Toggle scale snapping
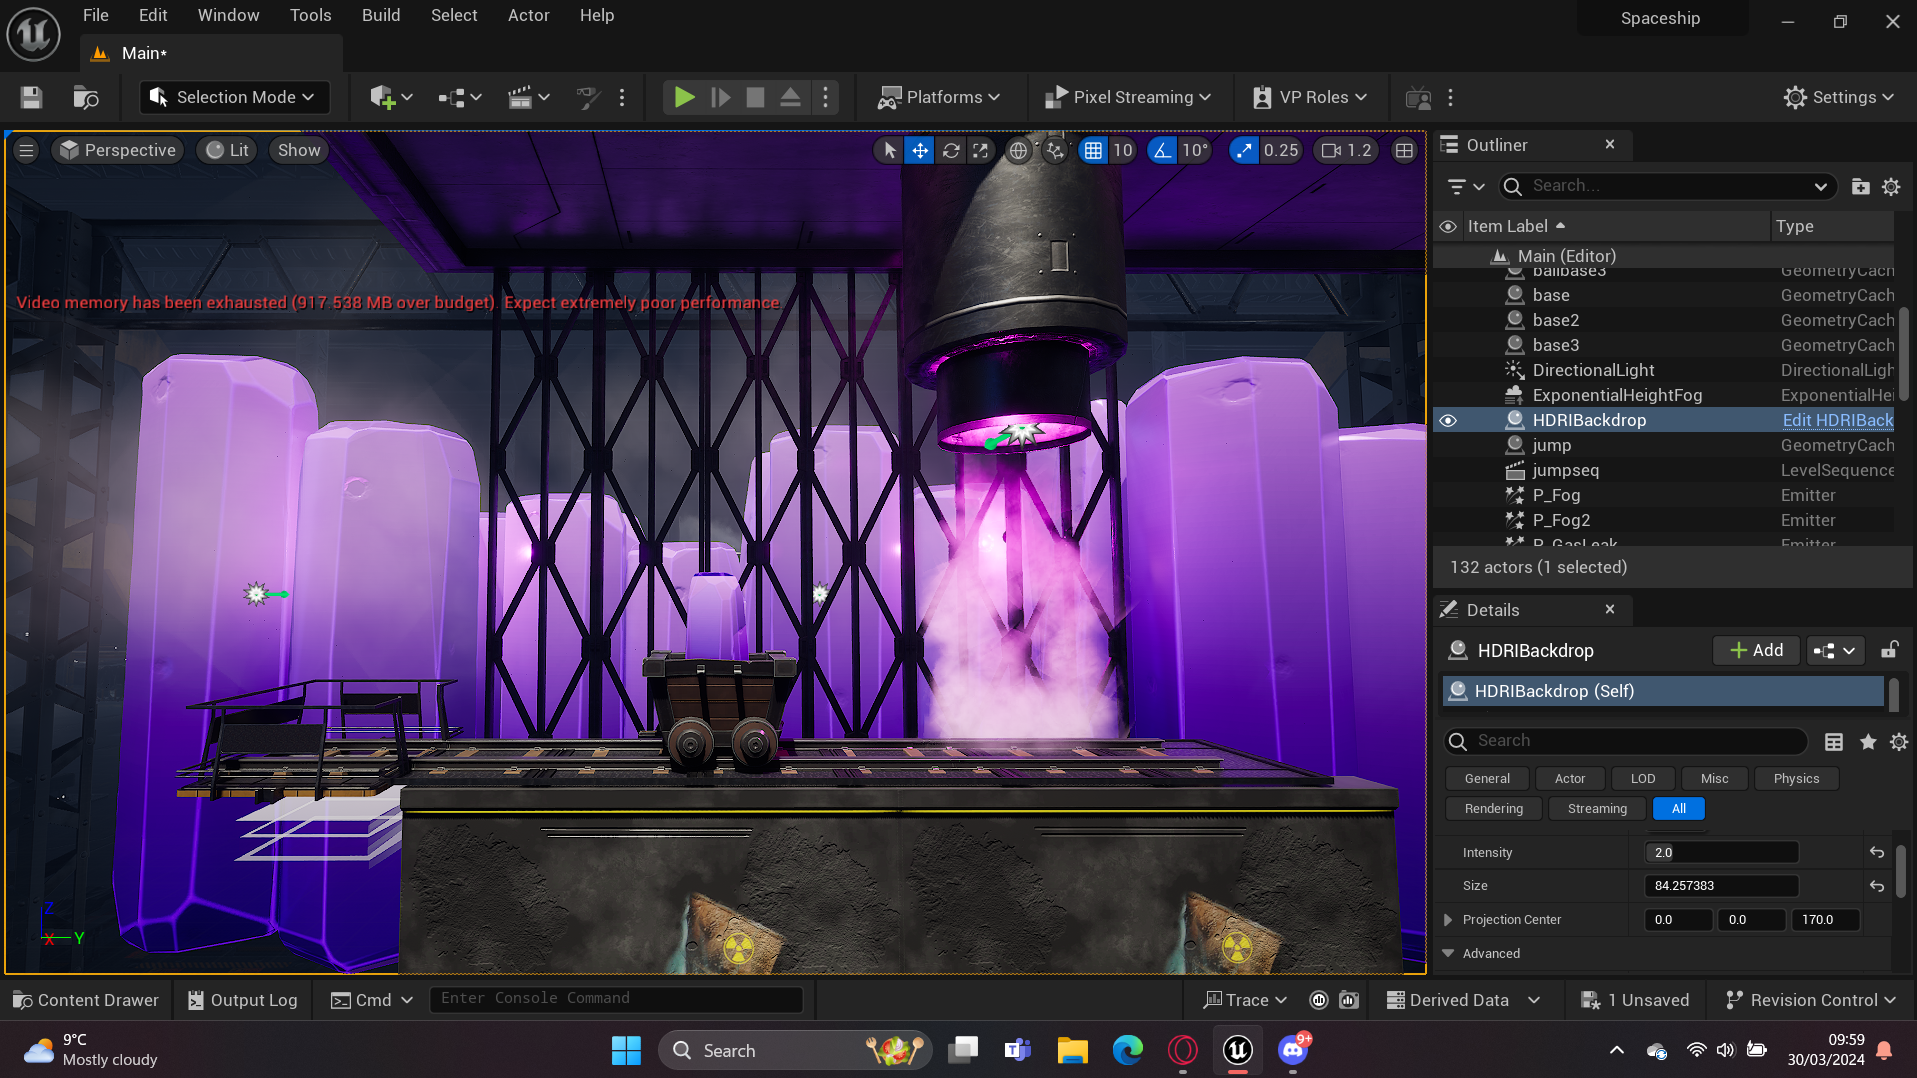 point(1243,150)
